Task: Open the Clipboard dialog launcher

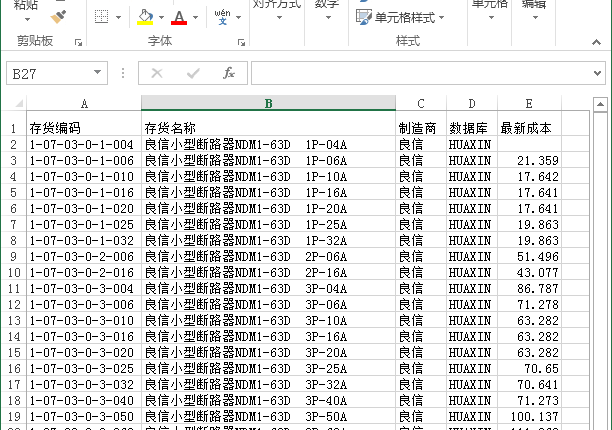Action: point(78,42)
